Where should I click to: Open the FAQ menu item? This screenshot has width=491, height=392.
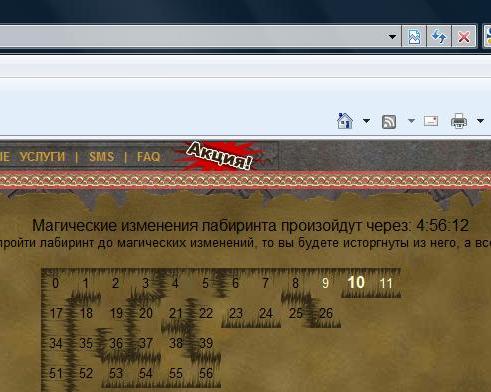(149, 157)
